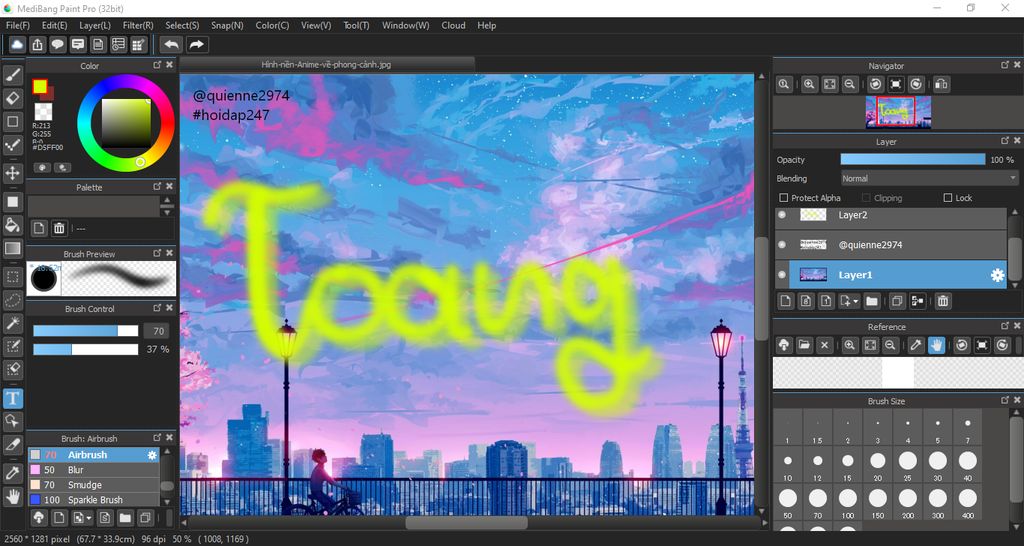Open the Window menu
The width and height of the screenshot is (1024, 546).
pos(406,25)
